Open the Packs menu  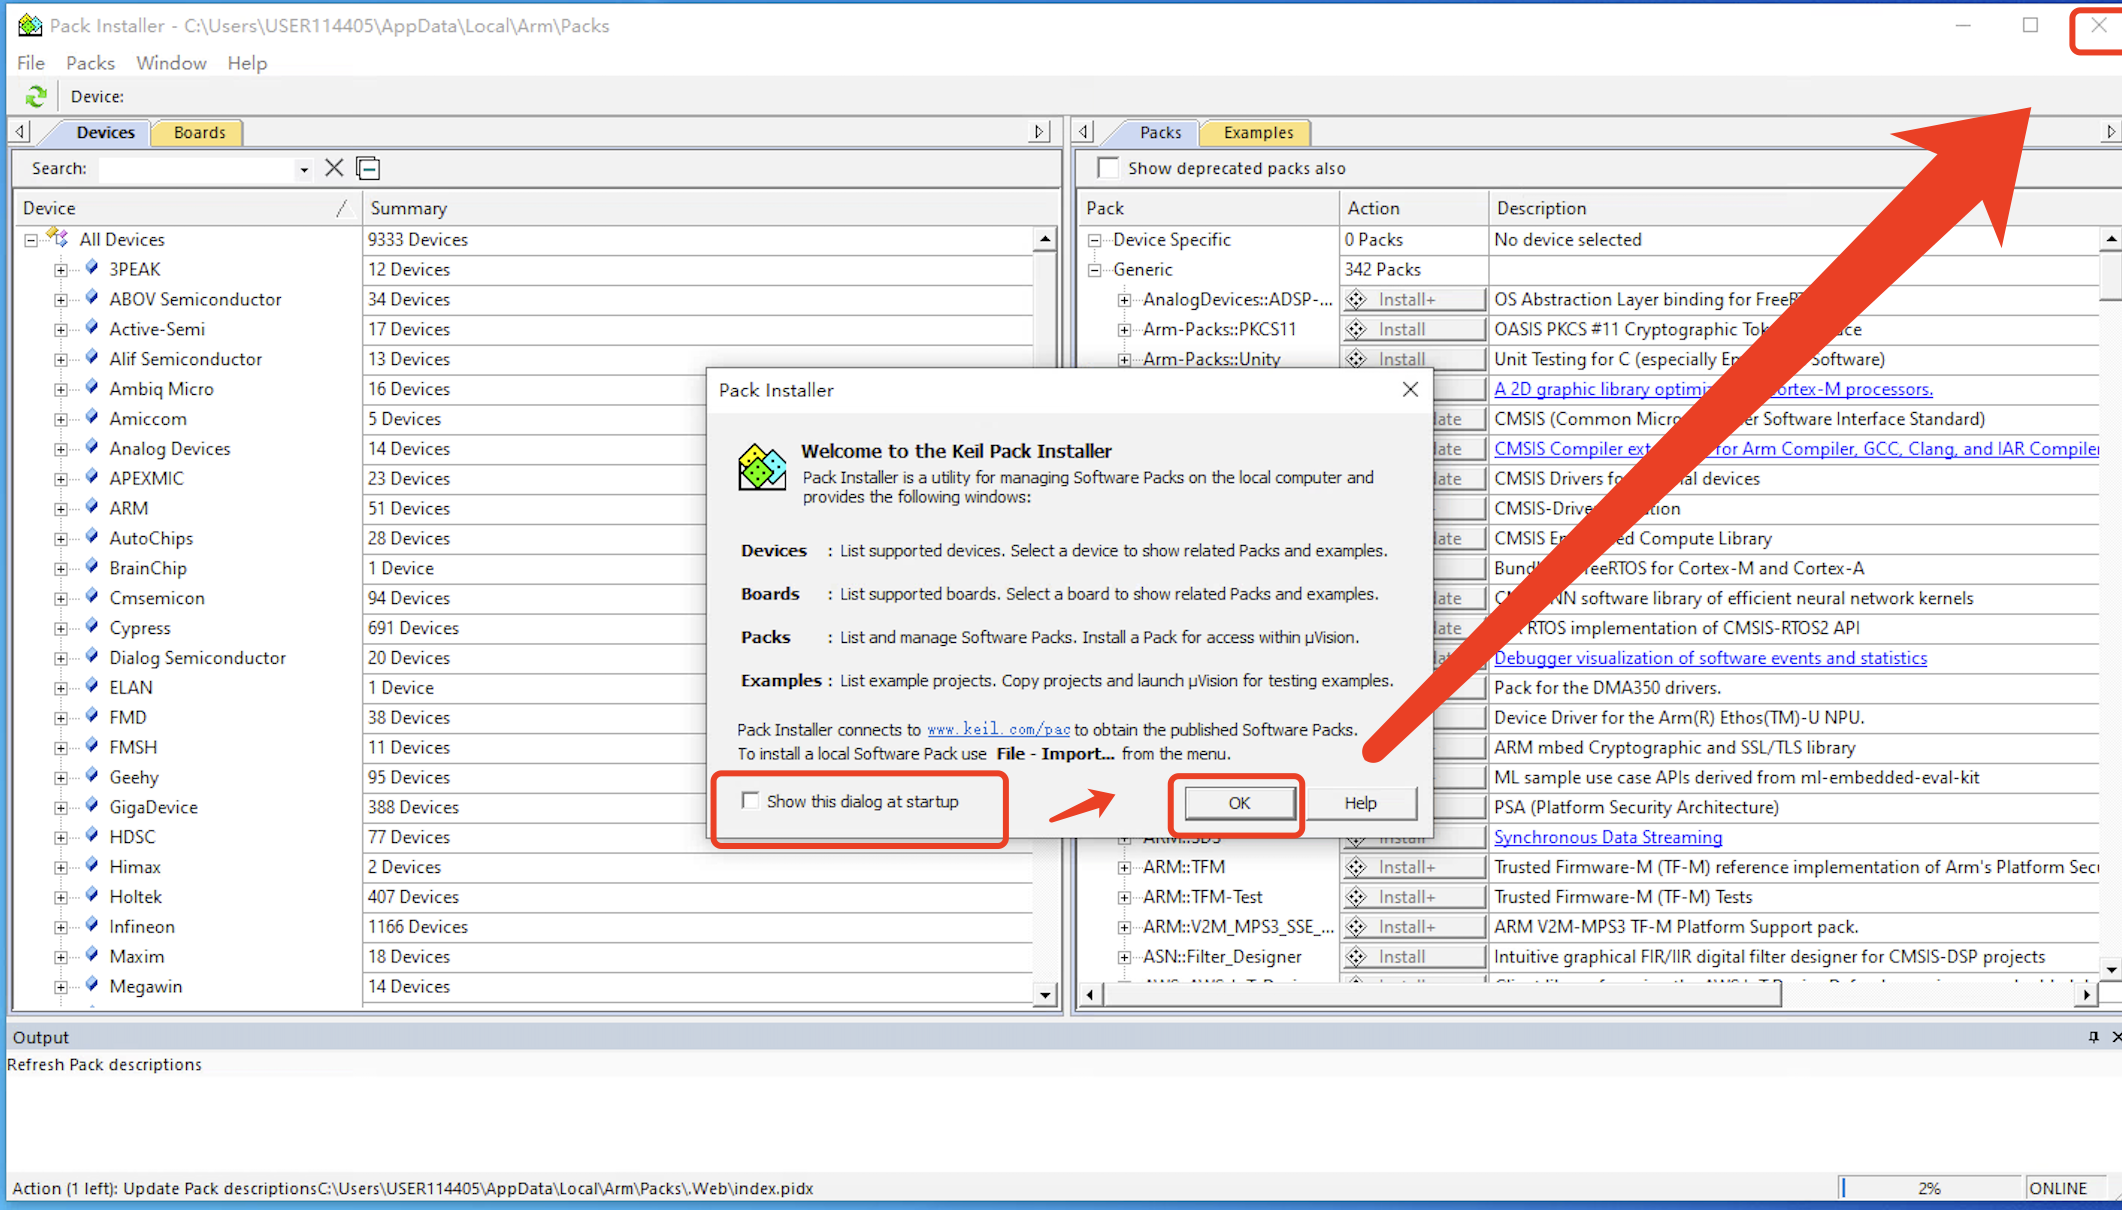[90, 63]
